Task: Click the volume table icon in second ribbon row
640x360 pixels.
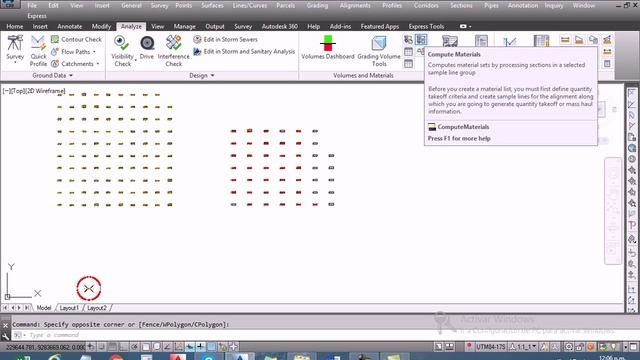Action: pos(408,52)
